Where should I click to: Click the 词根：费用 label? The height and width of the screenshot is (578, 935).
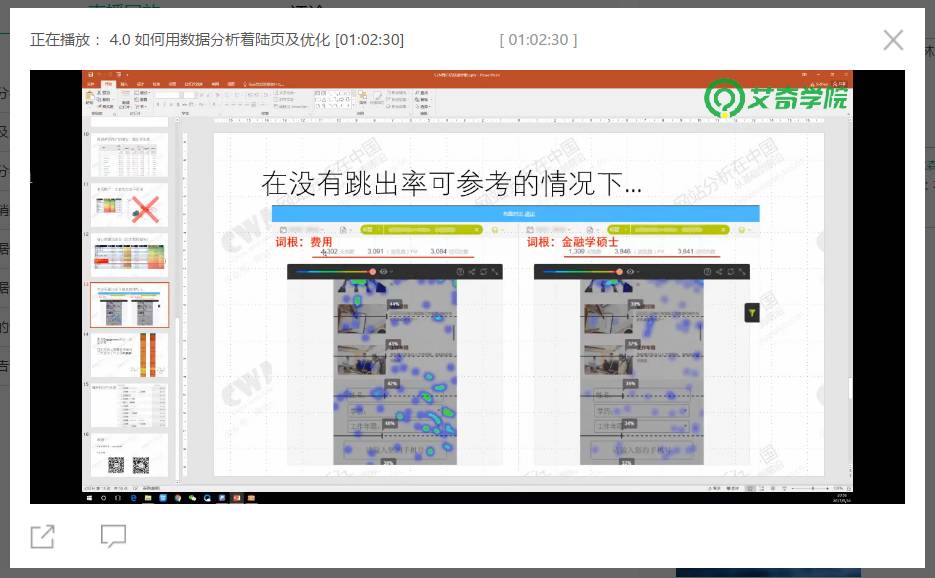(x=304, y=242)
